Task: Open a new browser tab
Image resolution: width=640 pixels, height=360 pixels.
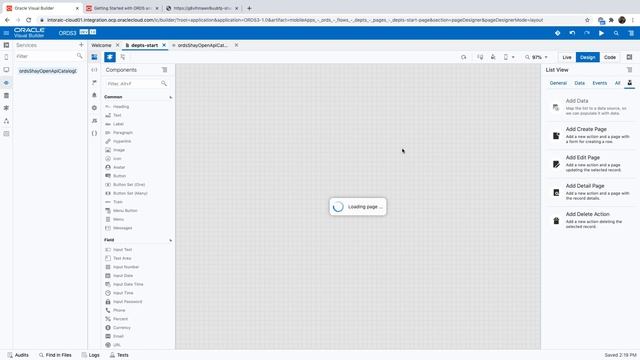Action: point(249,8)
